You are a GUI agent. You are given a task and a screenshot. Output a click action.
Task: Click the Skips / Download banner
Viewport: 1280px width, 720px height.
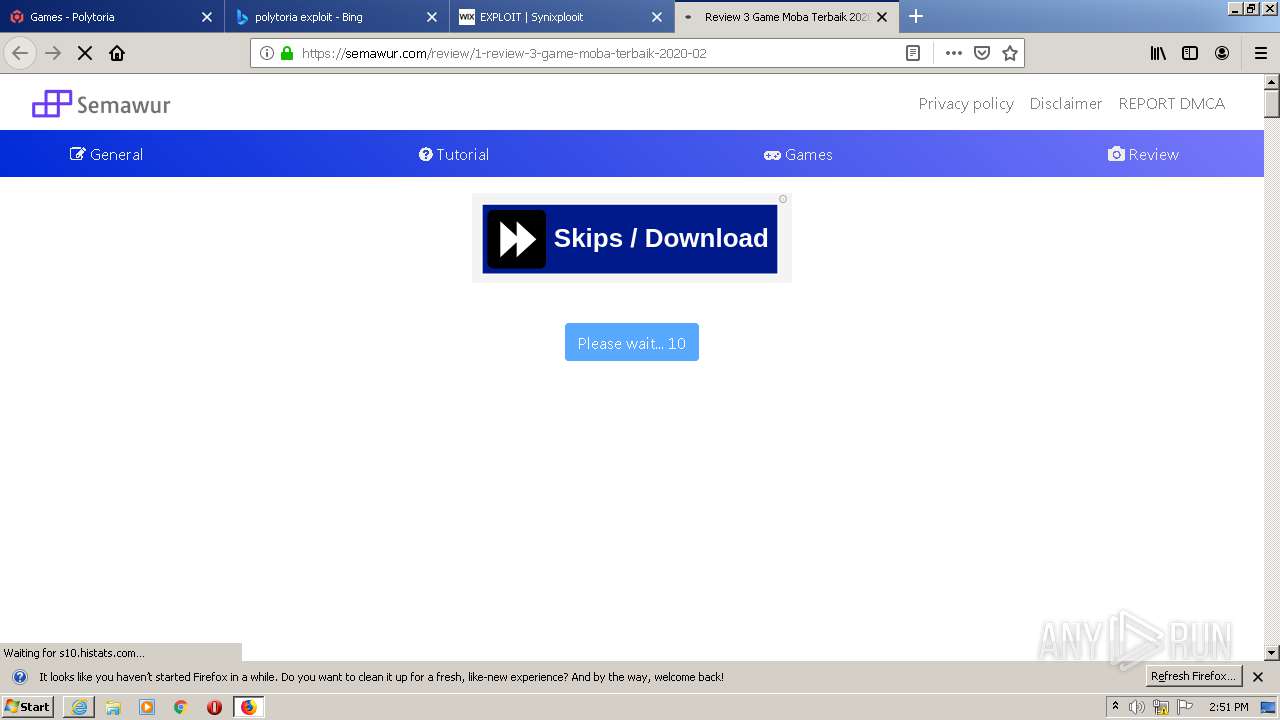click(630, 239)
